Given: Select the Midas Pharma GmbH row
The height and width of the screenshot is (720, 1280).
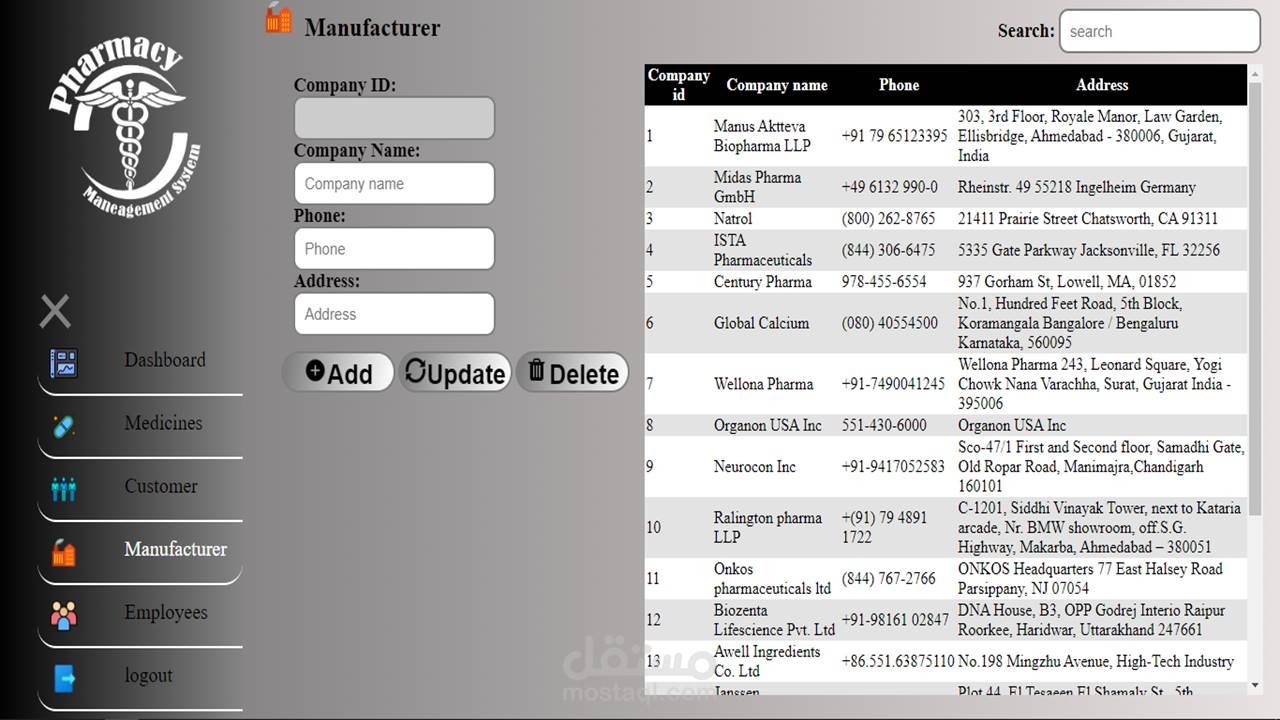Looking at the screenshot, I should pos(946,187).
